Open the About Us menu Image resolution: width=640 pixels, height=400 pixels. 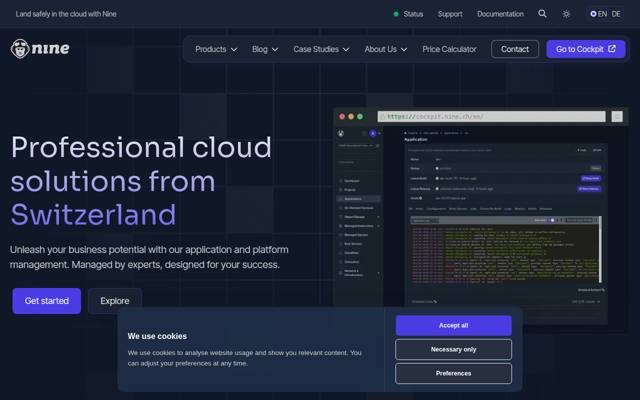click(x=386, y=49)
